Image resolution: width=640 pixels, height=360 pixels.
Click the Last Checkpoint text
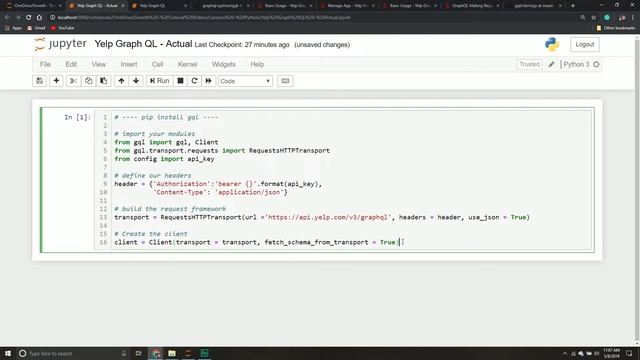click(x=242, y=45)
